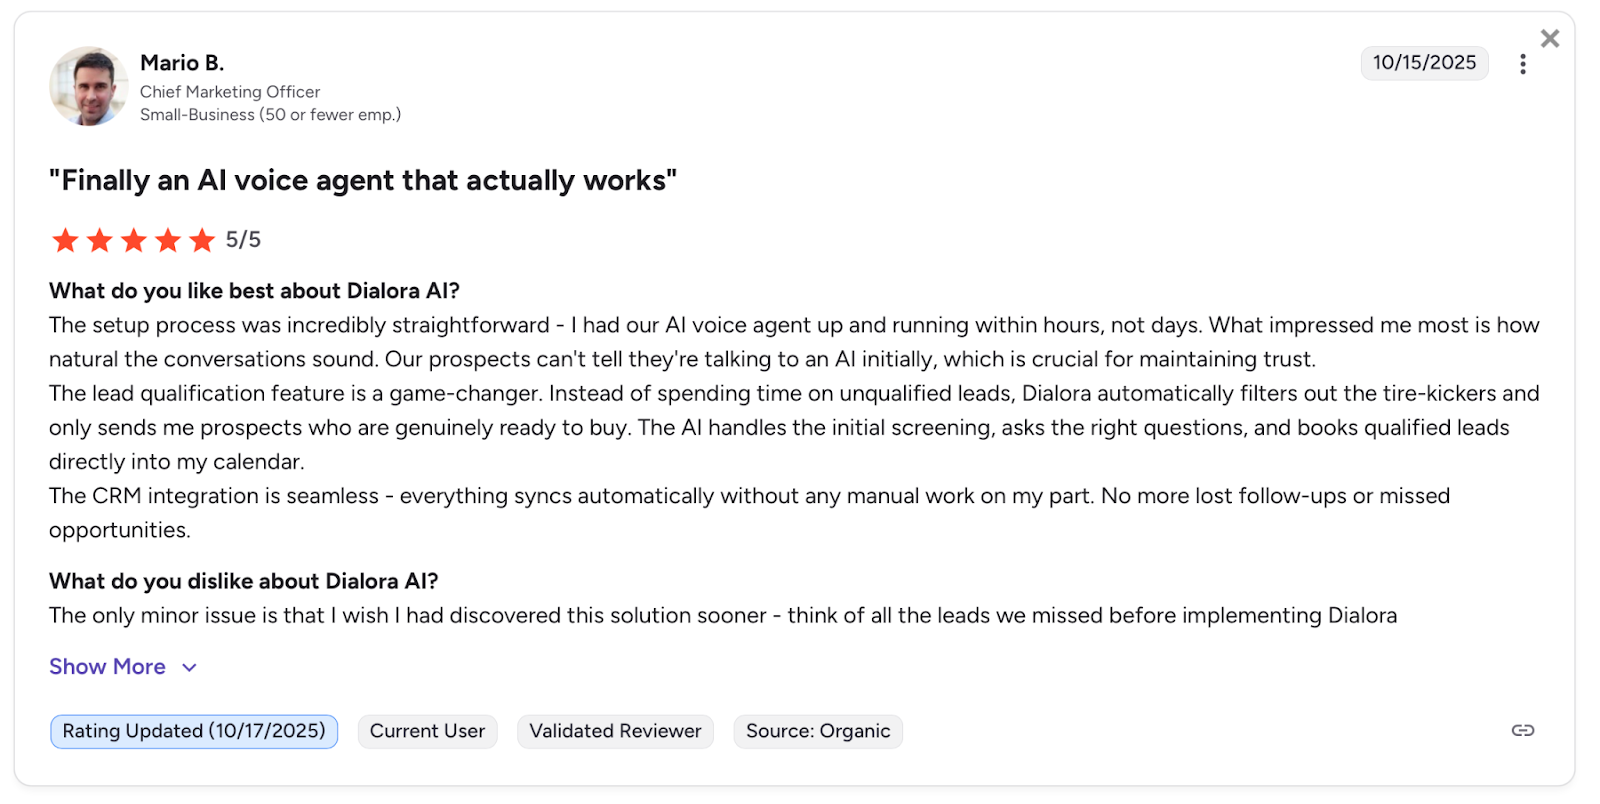Screen dimensions: 1600x804
Task: Close the review popup with the X
Action: (1549, 39)
